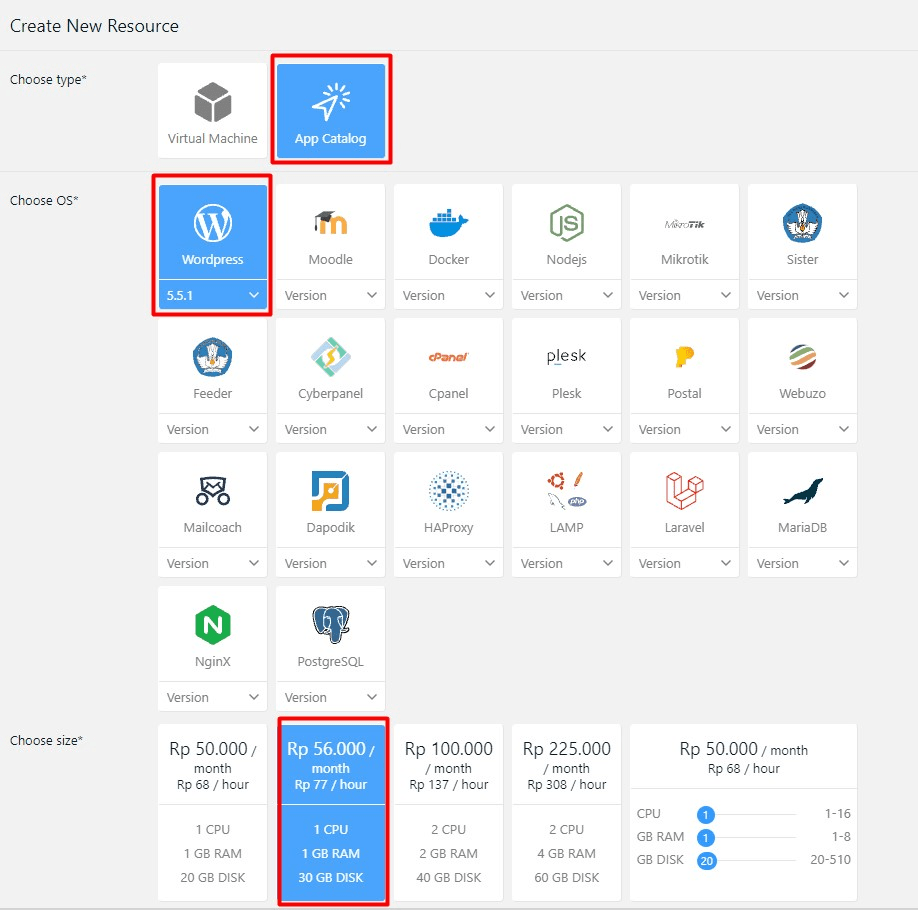Select the Virtual Machine type icon

click(212, 103)
